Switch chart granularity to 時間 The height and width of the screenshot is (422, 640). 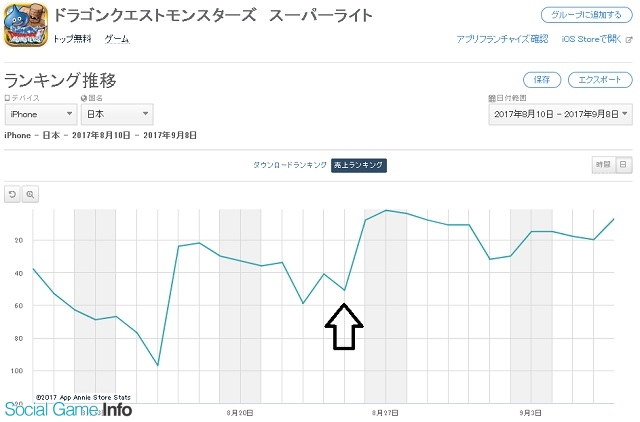click(x=603, y=164)
